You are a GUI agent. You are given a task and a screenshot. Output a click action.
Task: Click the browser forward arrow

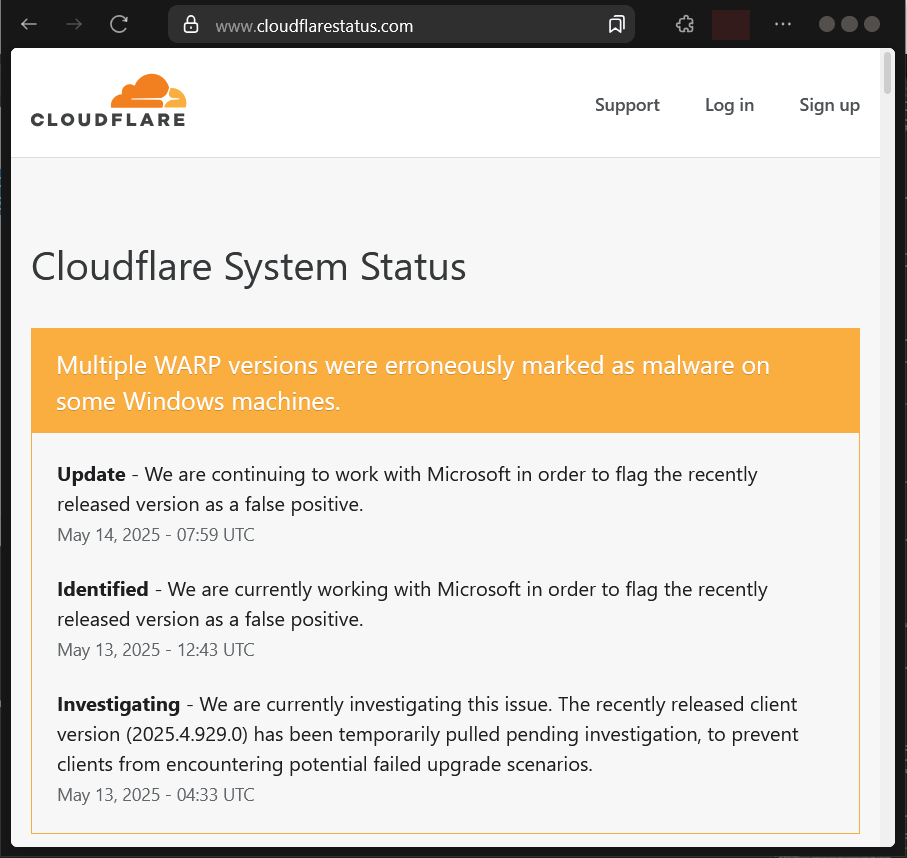pyautogui.click(x=74, y=24)
